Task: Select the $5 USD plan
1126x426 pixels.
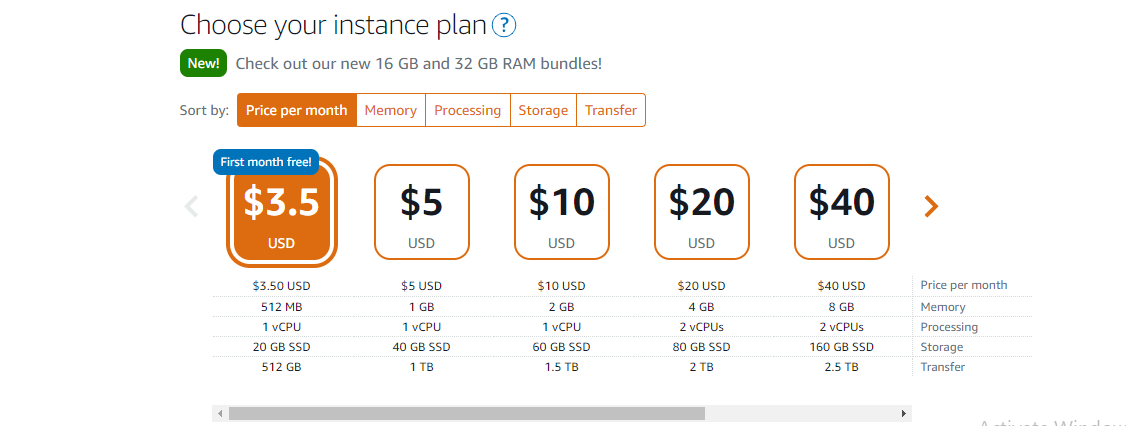Action: pos(421,212)
